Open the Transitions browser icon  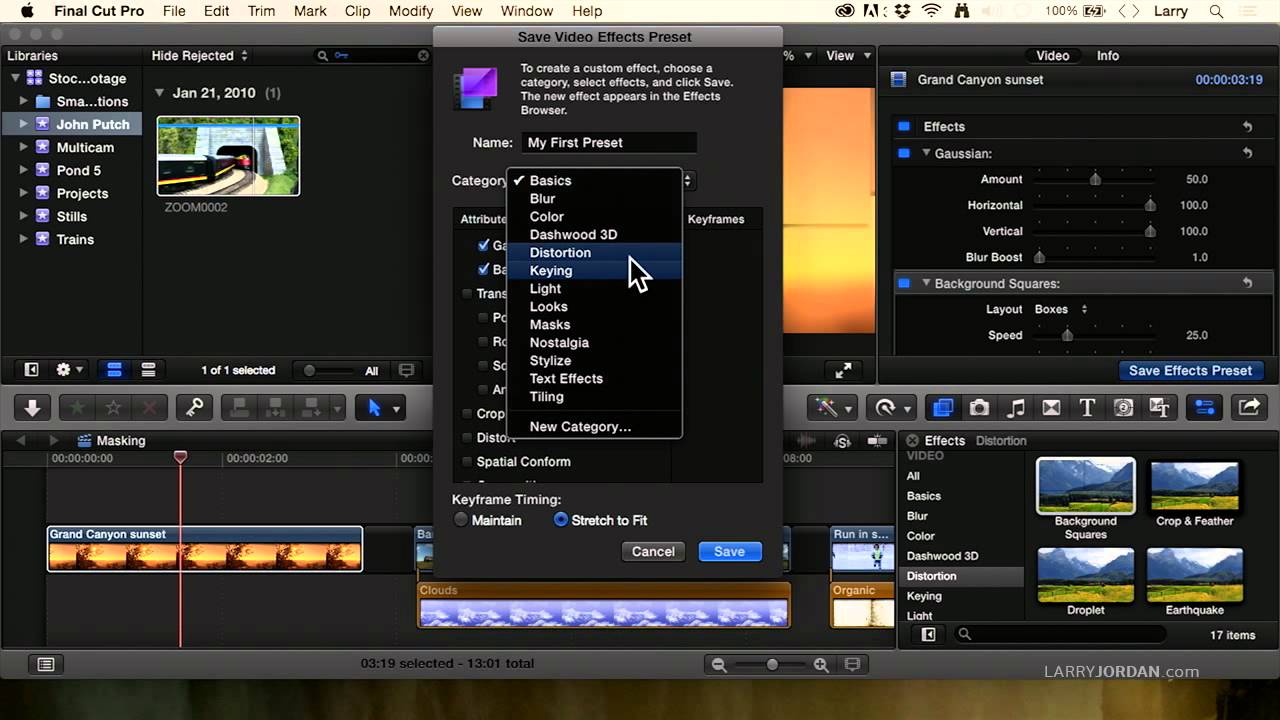click(1051, 407)
